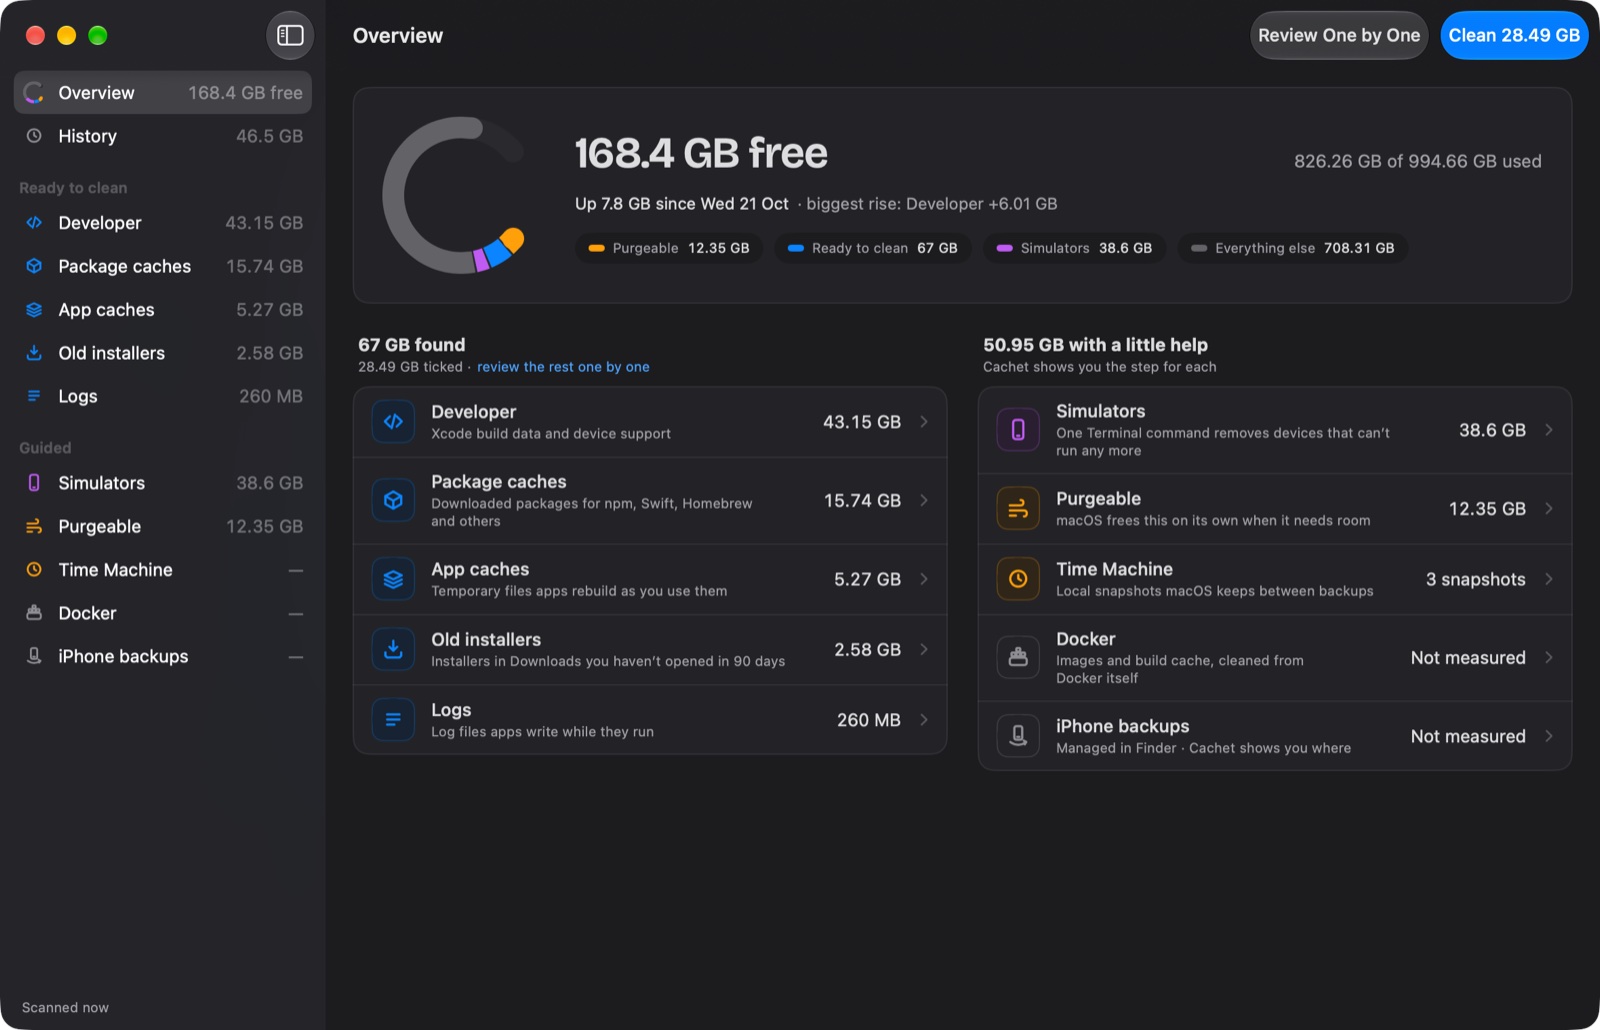Screen dimensions: 1600x1030
Task: Expand the Simulators 38.6 GB row chevron
Action: 1549,430
